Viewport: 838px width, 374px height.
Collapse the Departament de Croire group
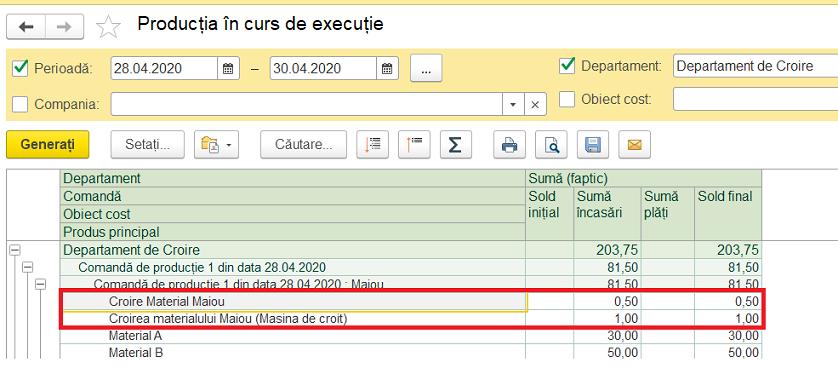click(x=14, y=250)
